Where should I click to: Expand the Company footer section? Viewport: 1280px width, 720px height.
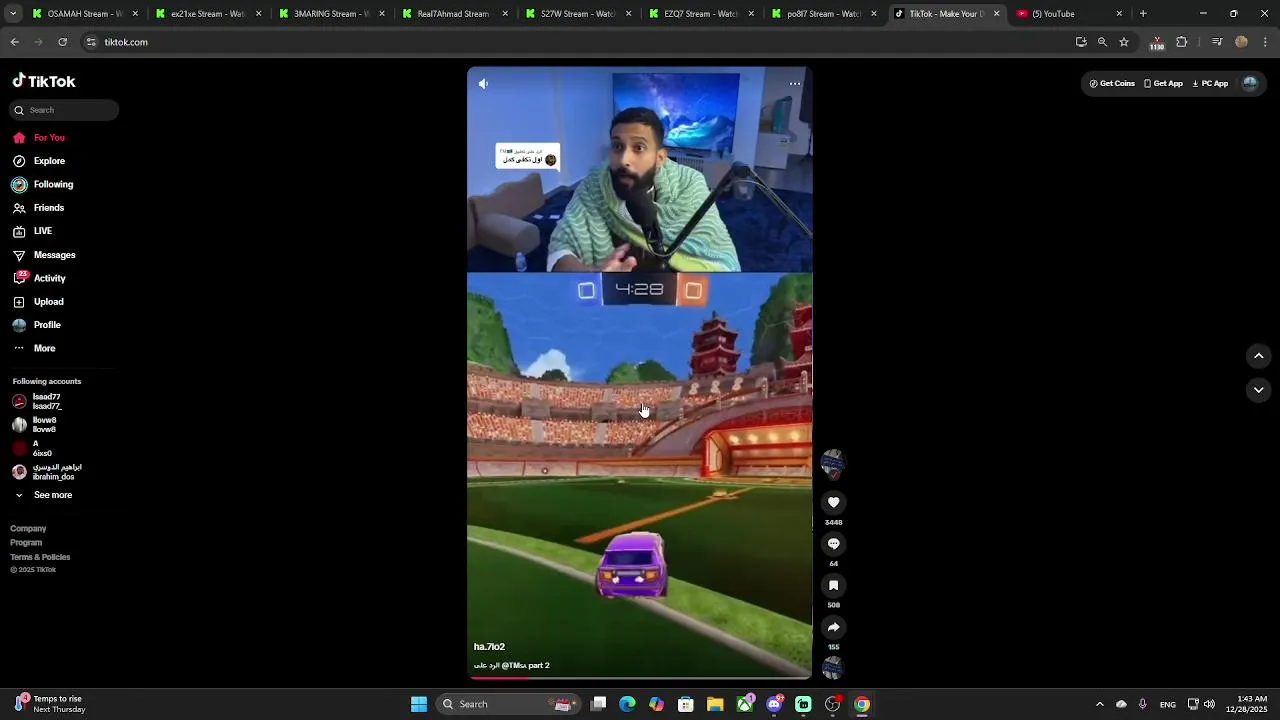(x=28, y=528)
